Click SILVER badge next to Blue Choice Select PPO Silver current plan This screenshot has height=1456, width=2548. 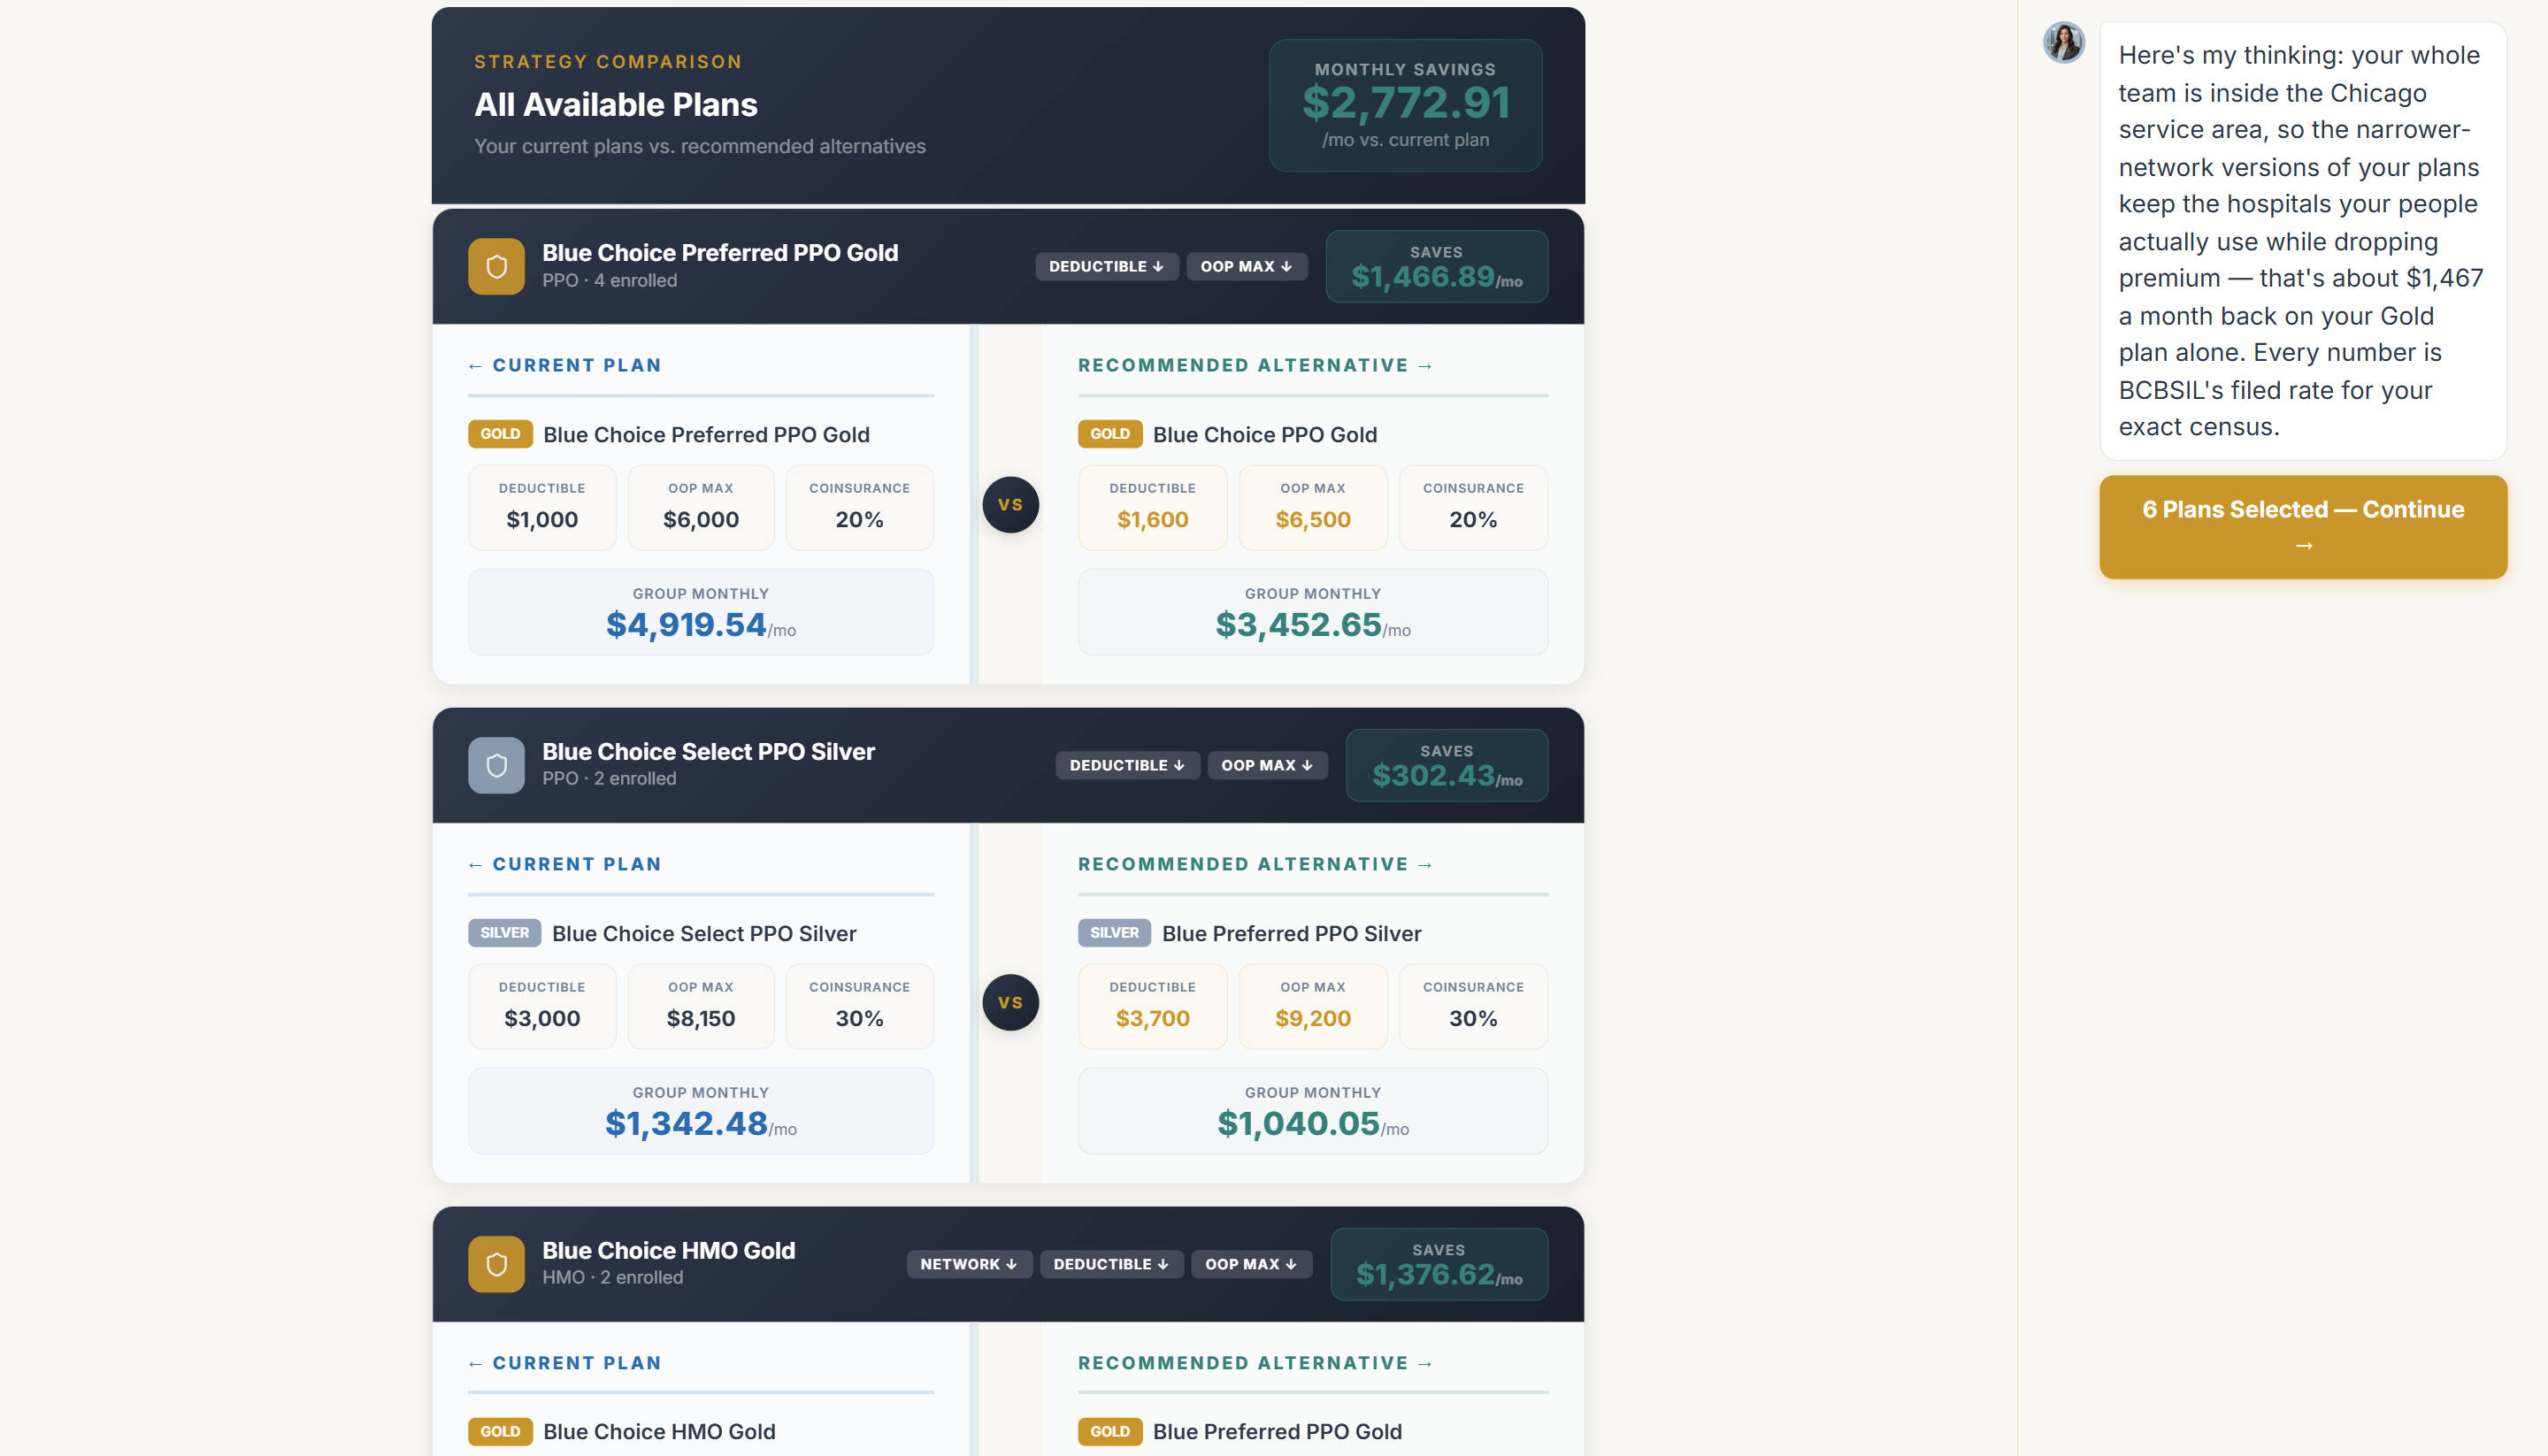pyautogui.click(x=504, y=933)
